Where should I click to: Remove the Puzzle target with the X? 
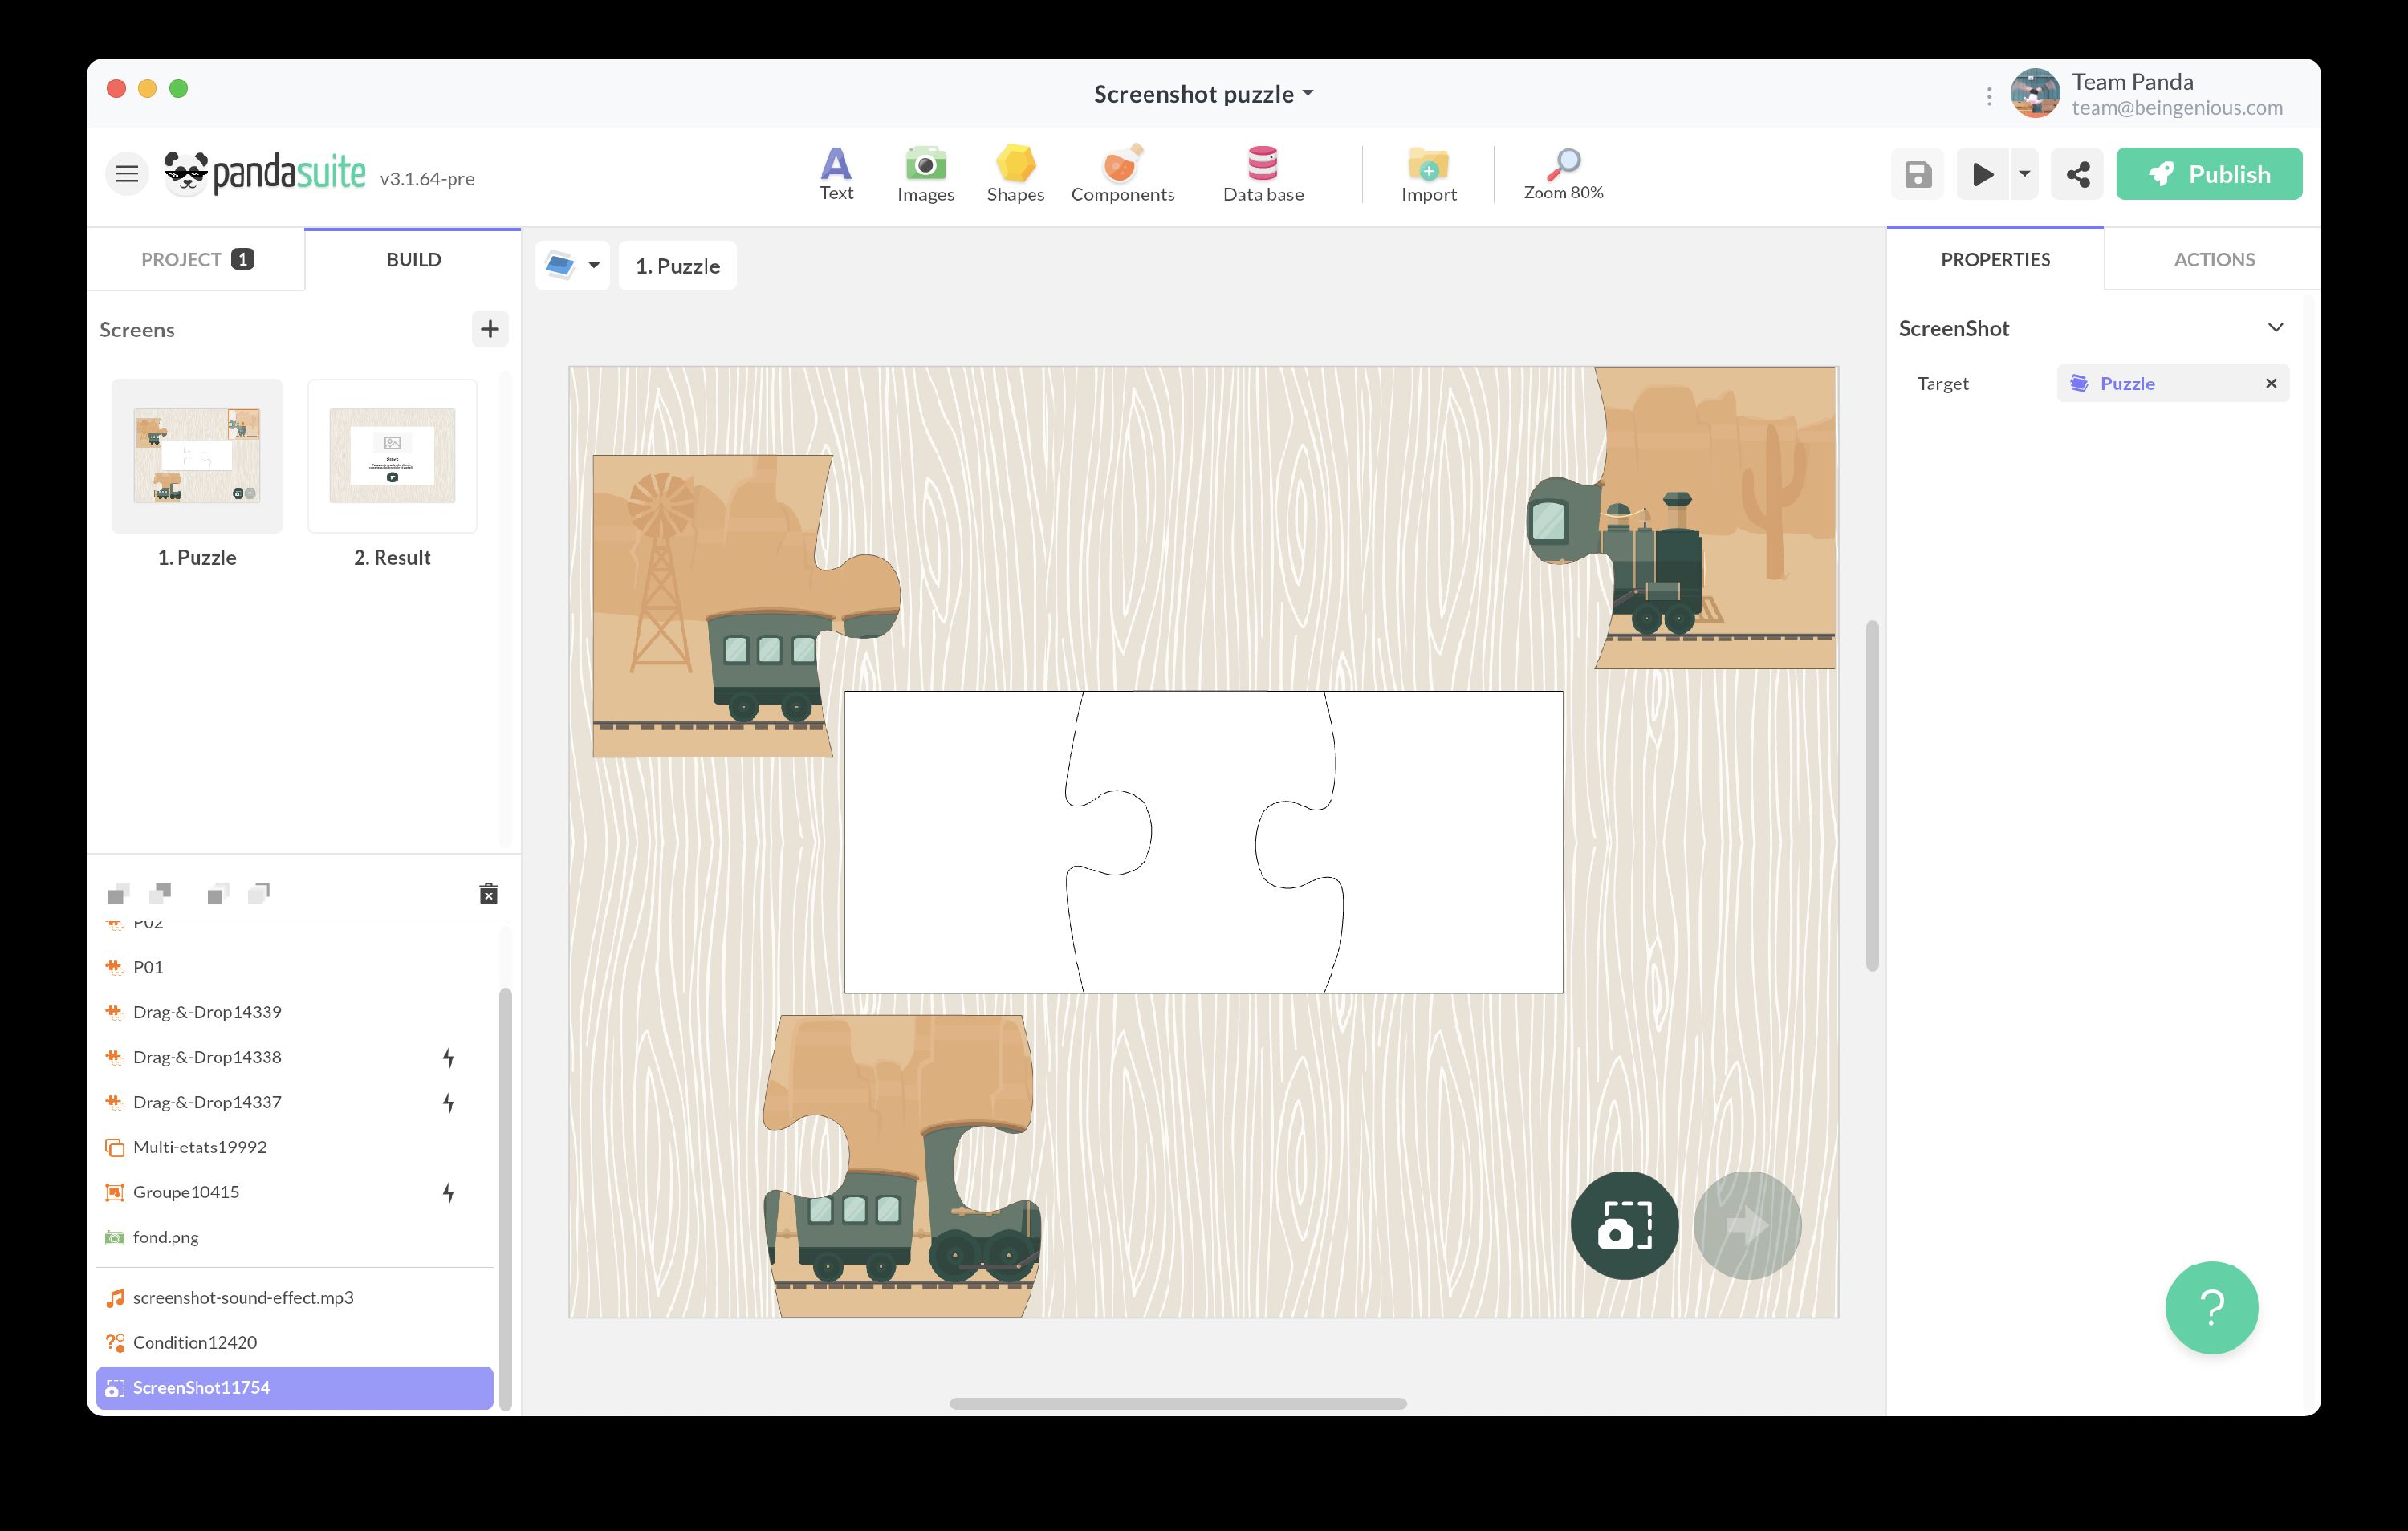(x=2271, y=383)
